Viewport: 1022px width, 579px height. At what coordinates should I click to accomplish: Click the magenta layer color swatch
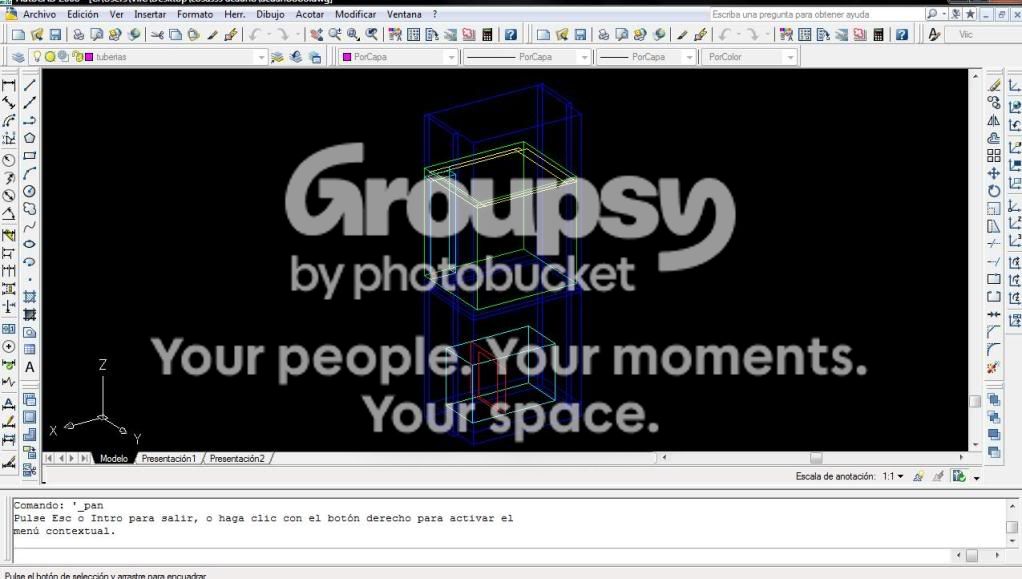[89, 57]
